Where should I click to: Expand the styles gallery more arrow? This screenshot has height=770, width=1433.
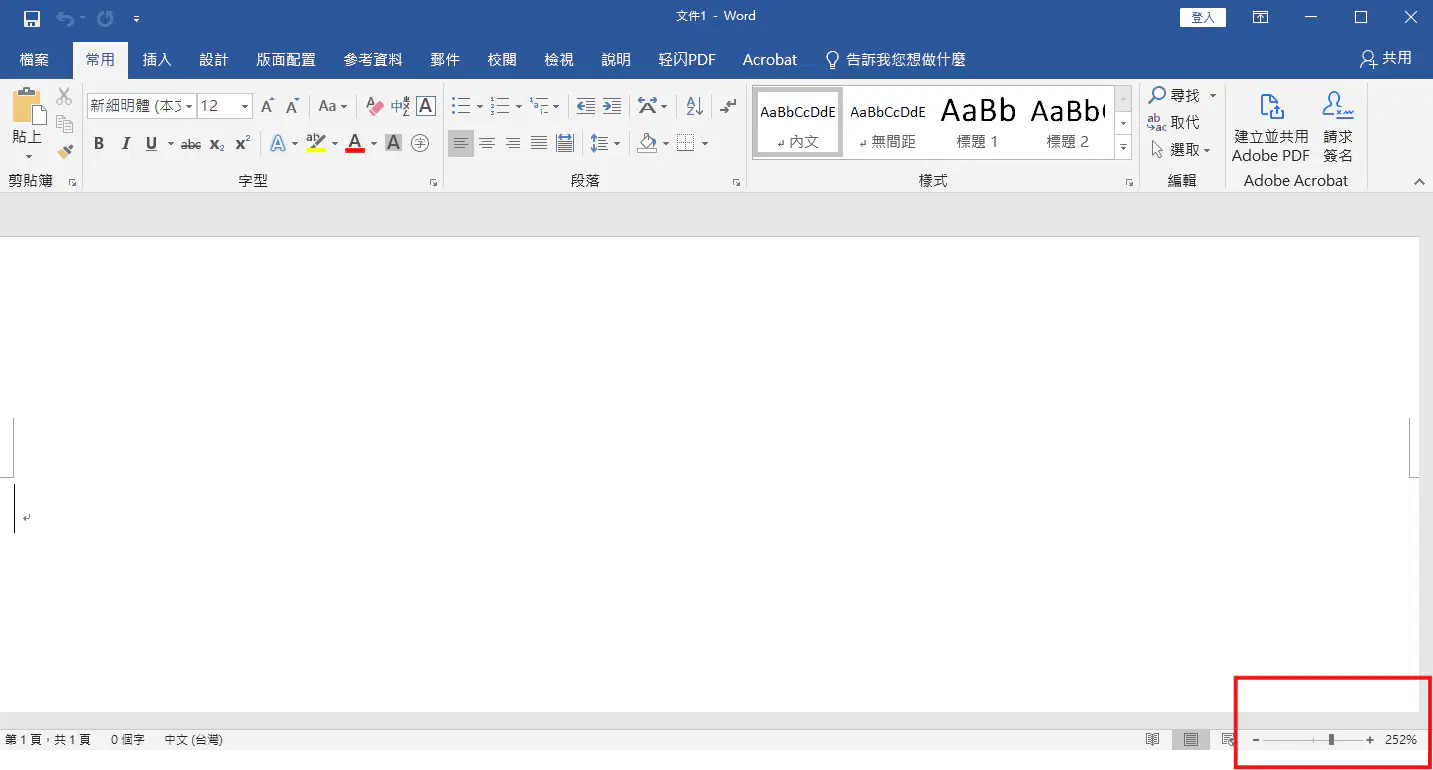(1124, 148)
